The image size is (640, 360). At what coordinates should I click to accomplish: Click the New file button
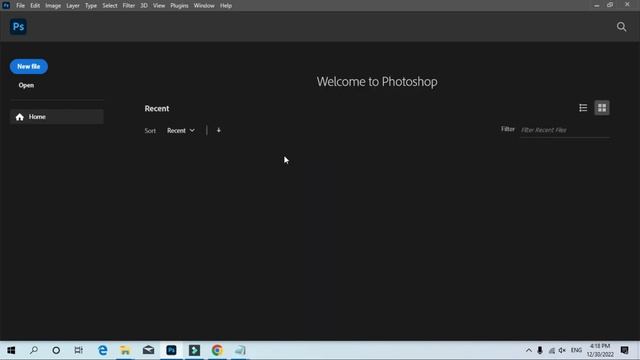pyautogui.click(x=29, y=67)
